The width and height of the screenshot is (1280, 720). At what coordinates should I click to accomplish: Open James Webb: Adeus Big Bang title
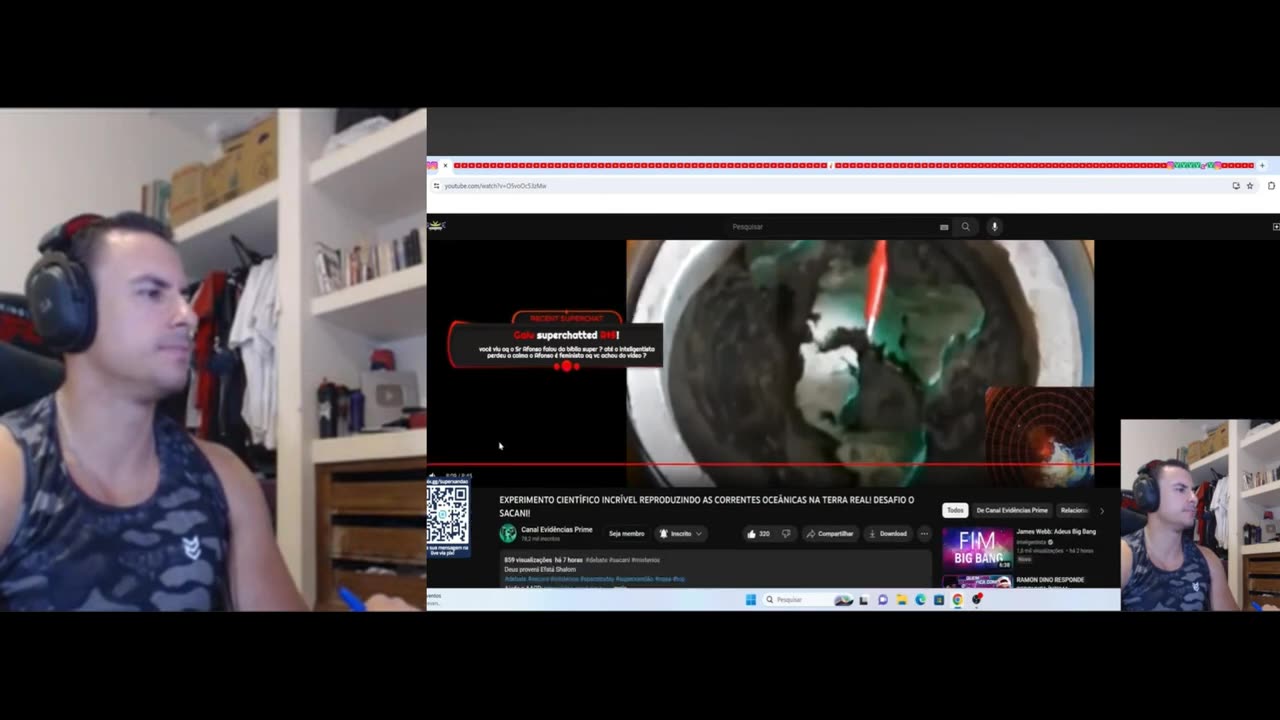coord(1056,532)
